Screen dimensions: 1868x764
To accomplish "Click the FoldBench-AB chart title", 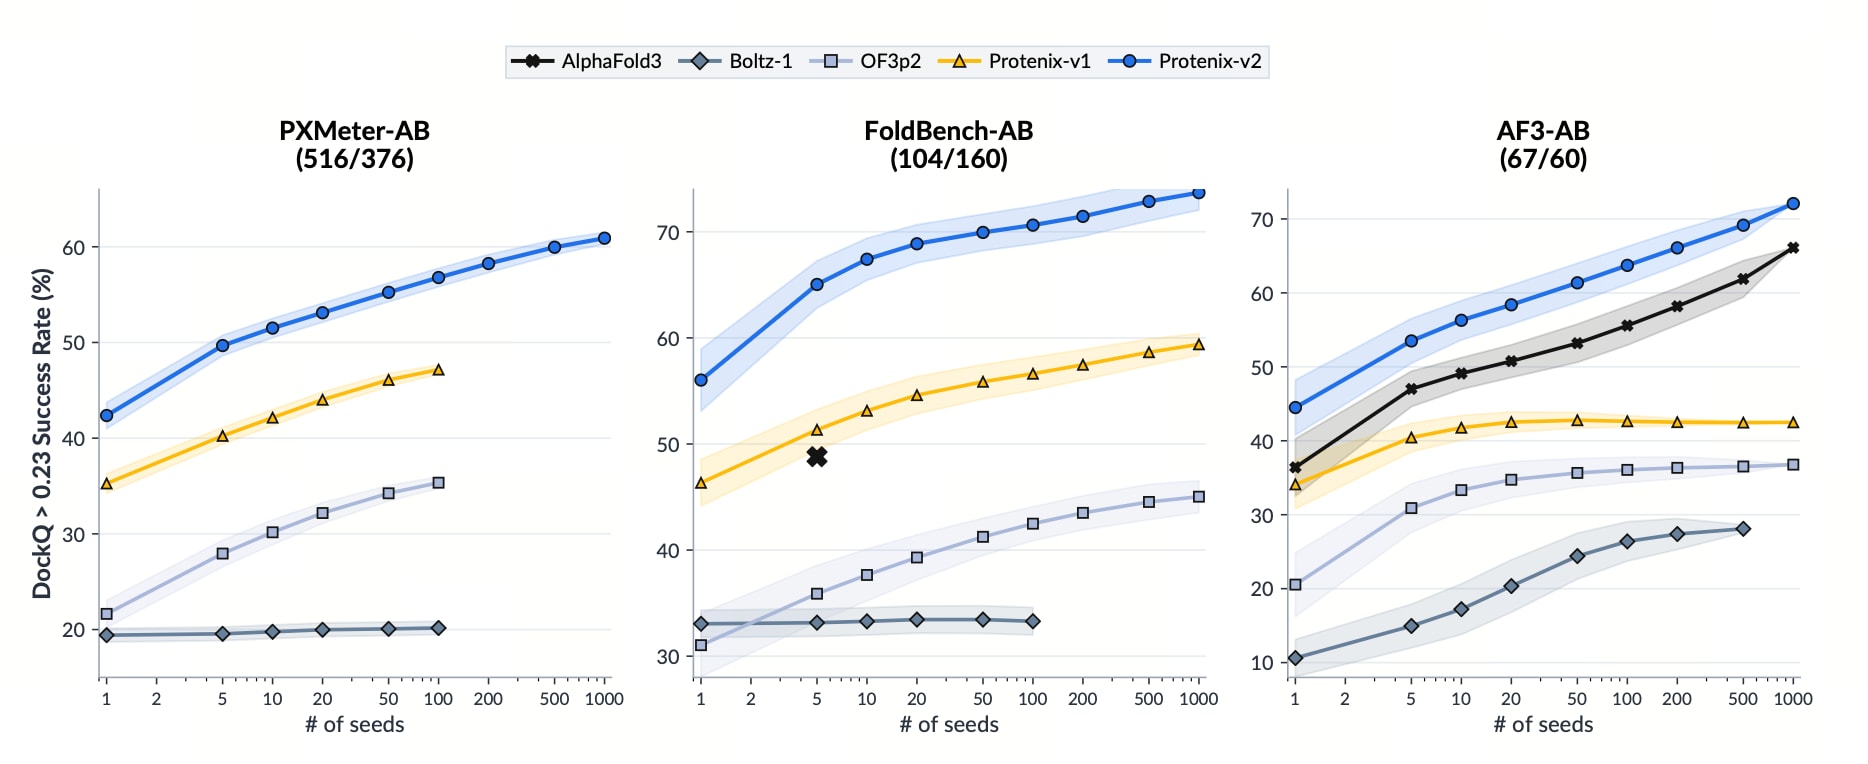I will pyautogui.click(x=949, y=144).
